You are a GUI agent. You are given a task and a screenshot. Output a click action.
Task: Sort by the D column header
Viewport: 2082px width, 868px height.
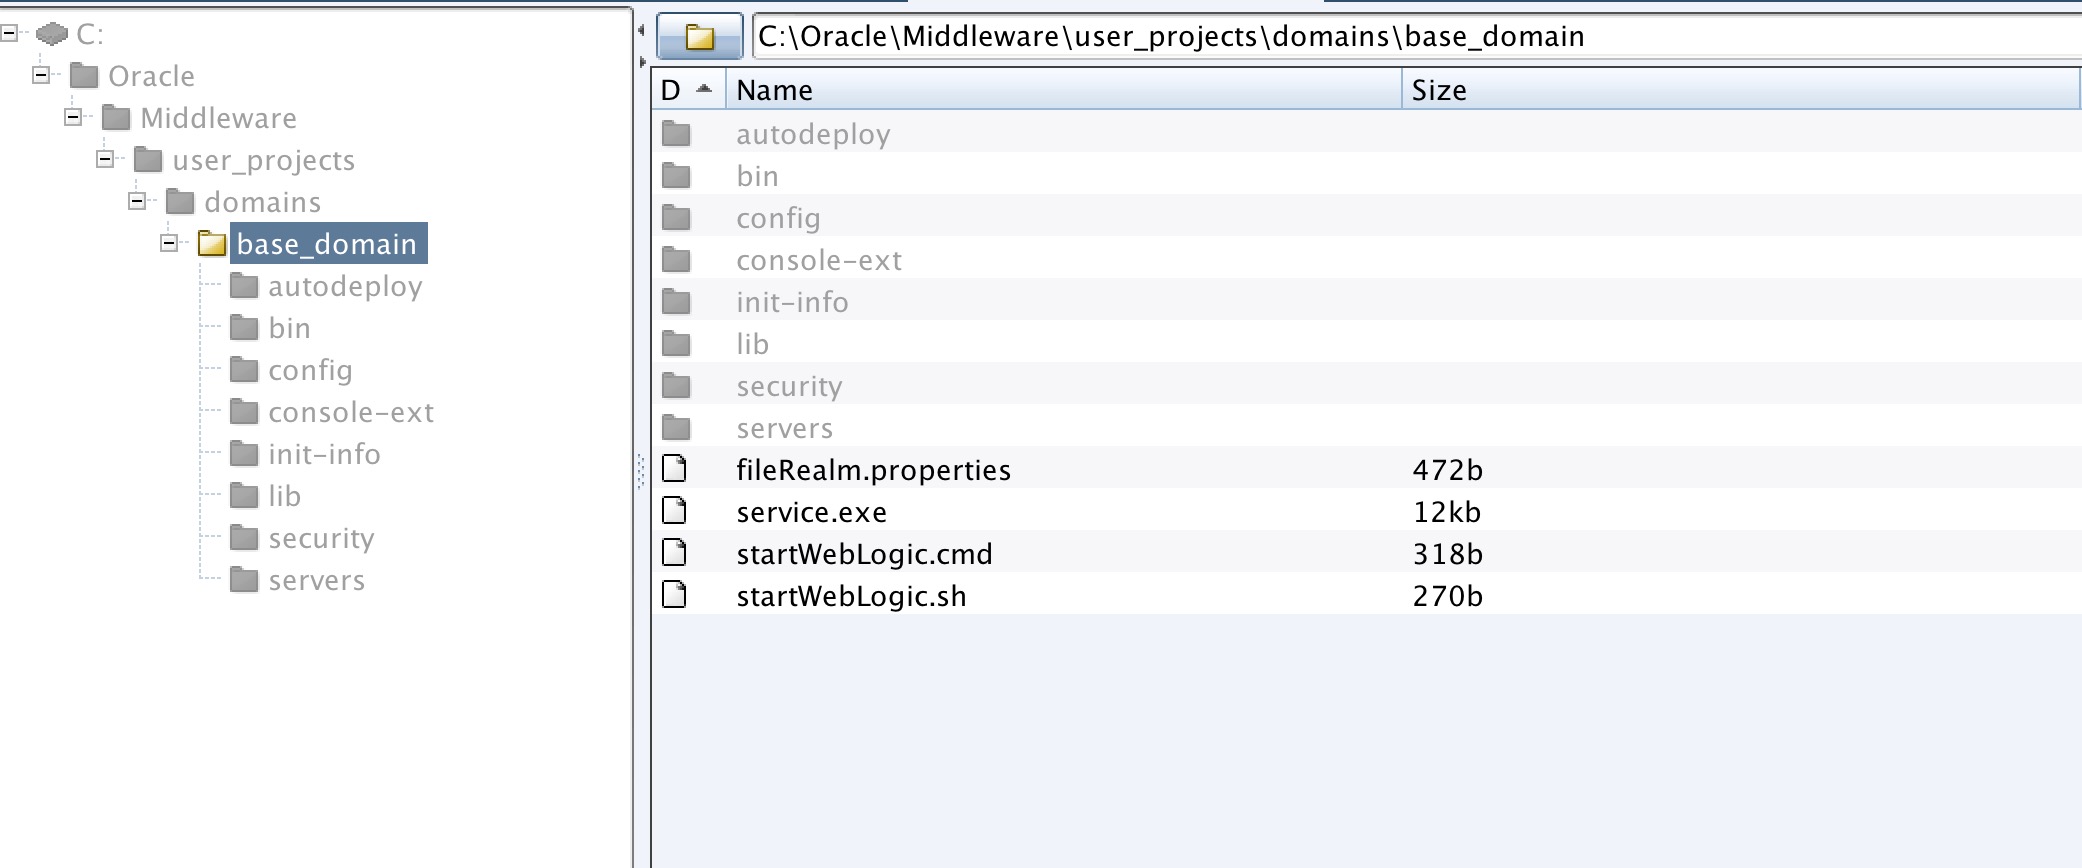689,90
